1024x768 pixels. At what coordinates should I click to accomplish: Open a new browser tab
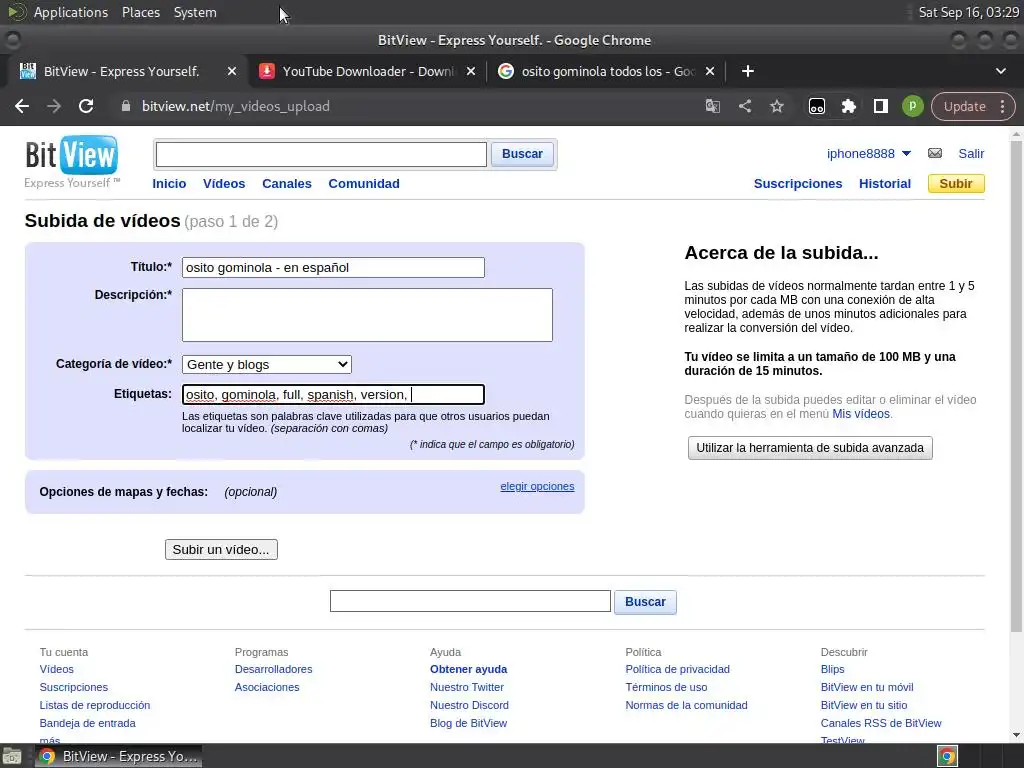coord(748,71)
